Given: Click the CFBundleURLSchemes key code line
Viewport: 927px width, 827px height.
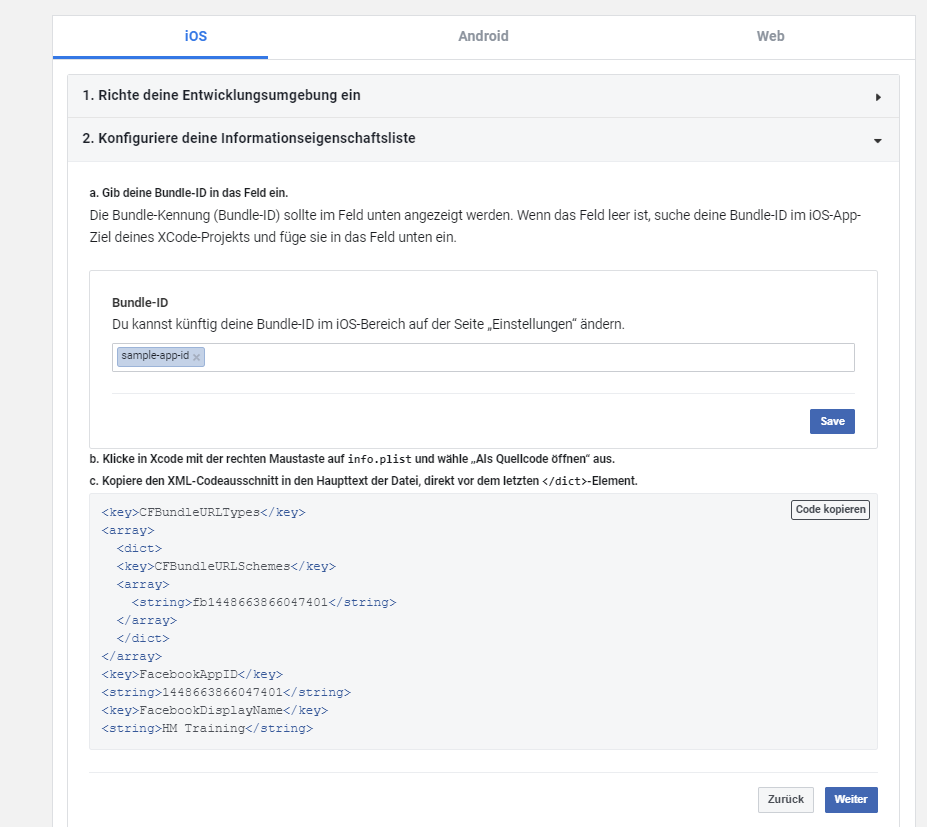Looking at the screenshot, I should point(226,566).
